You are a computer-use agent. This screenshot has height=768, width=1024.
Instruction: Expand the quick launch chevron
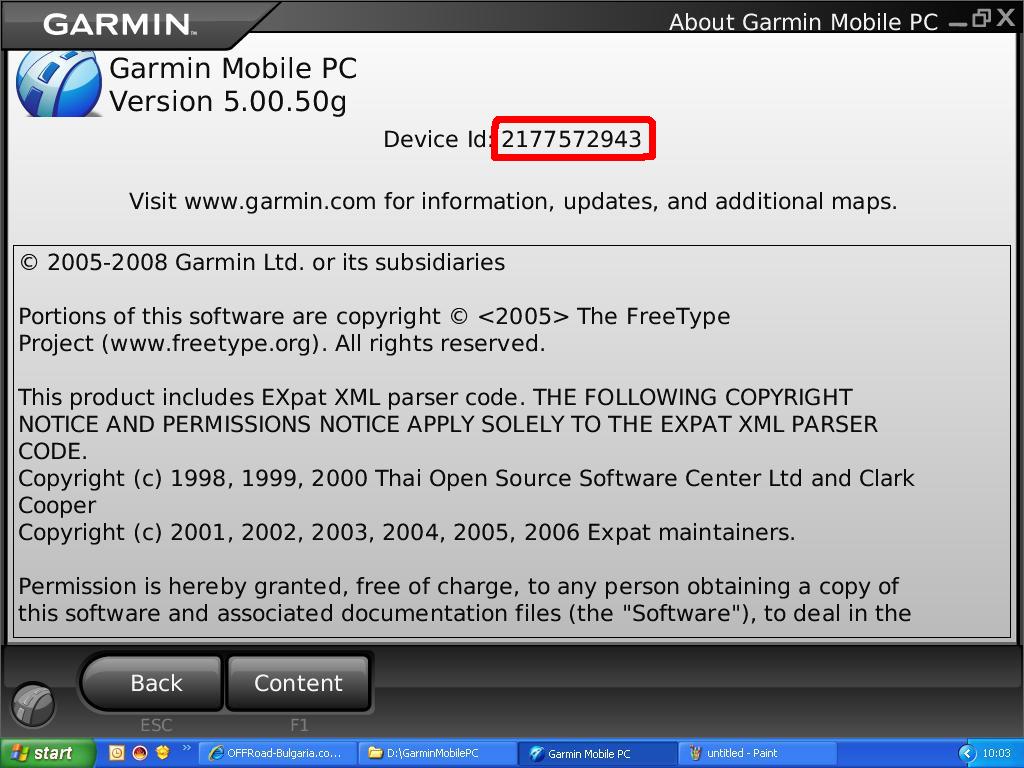coord(187,748)
